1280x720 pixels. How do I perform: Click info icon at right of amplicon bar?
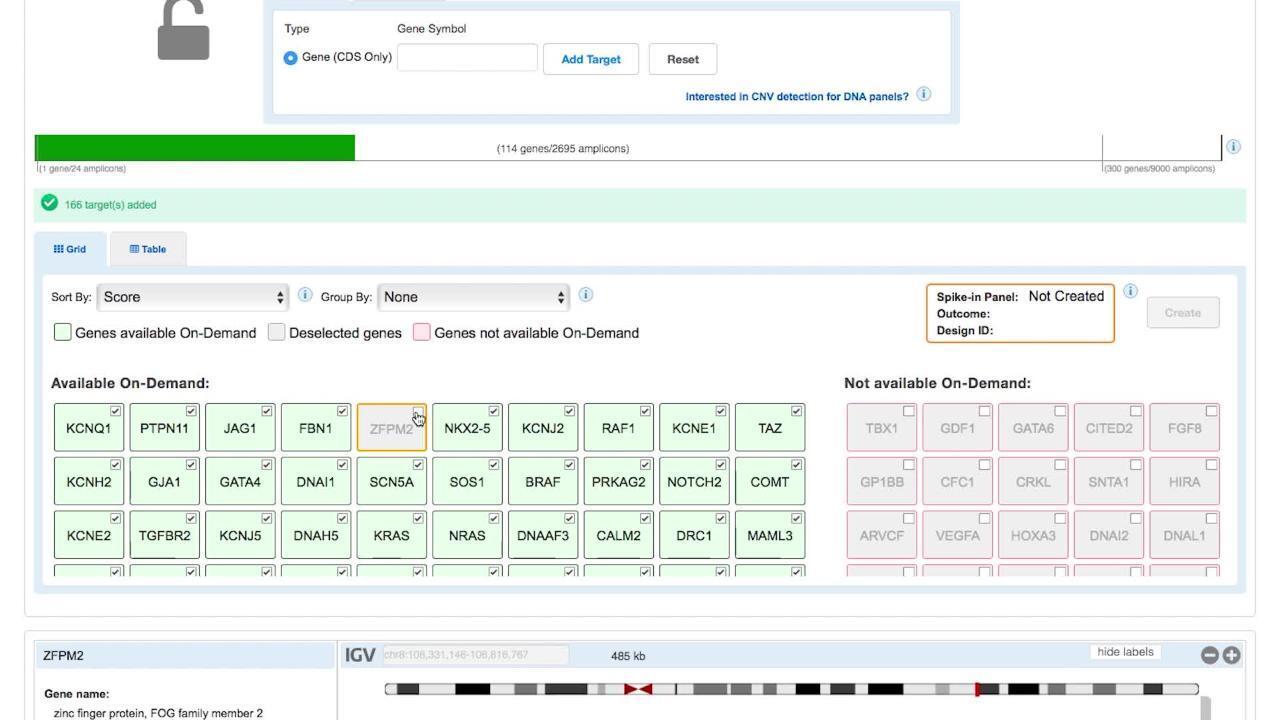point(1233,147)
